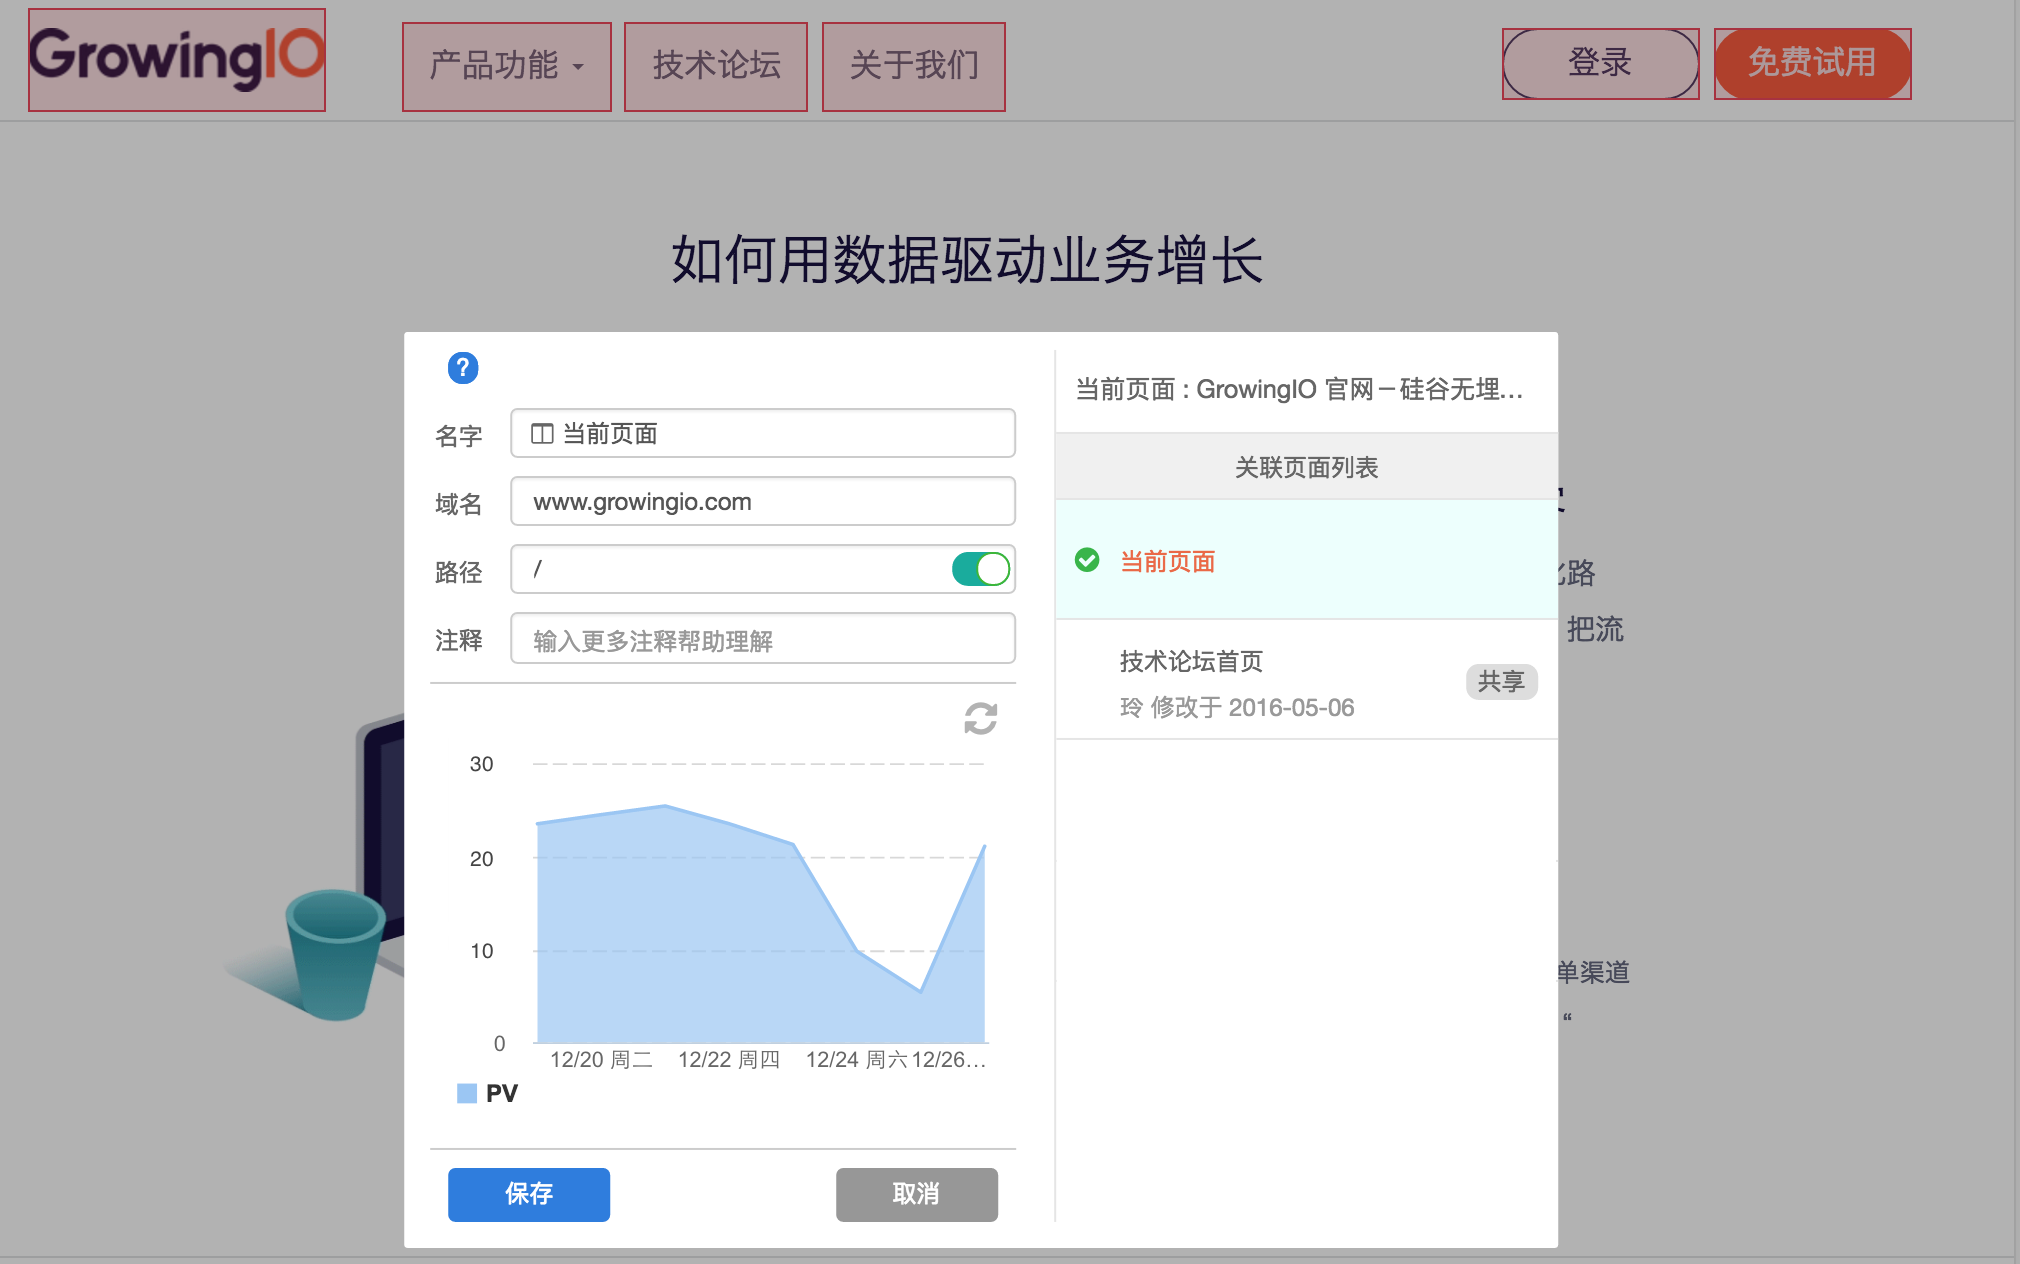
Task: Focus the 名字 input field
Action: click(763, 433)
